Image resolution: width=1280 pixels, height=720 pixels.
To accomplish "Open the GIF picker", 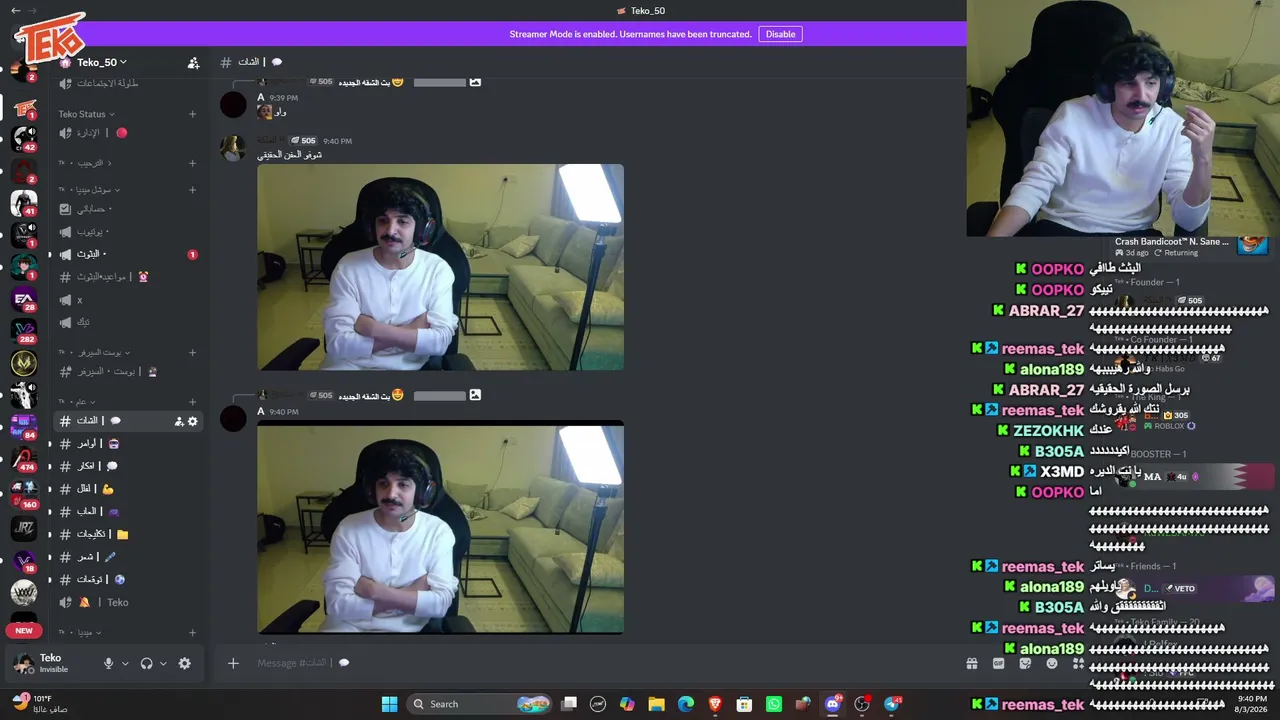I will (x=998, y=663).
